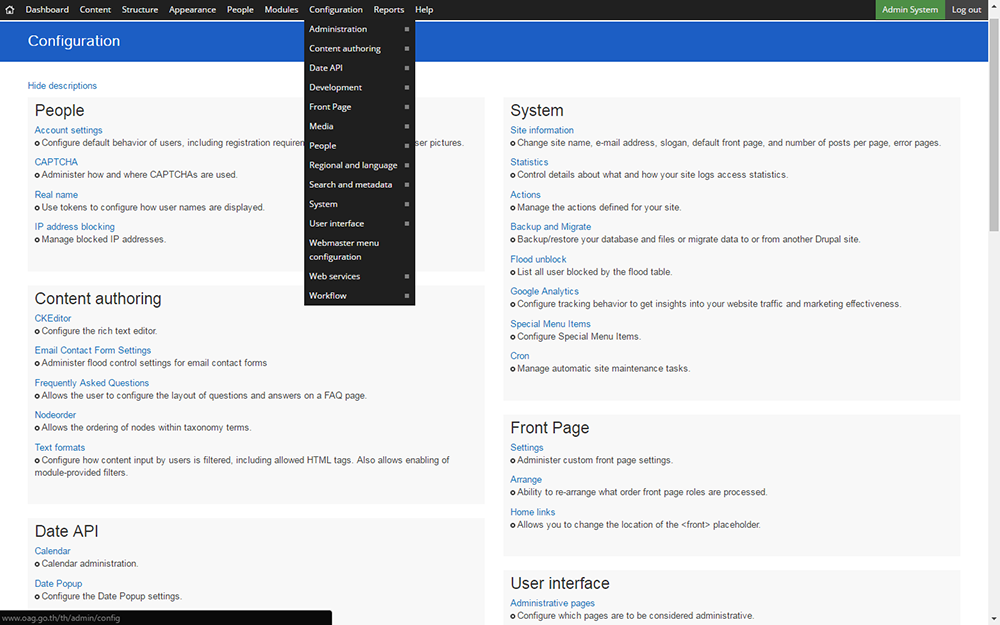This screenshot has height=625, width=1000.
Task: Click the Log out button
Action: point(966,9)
